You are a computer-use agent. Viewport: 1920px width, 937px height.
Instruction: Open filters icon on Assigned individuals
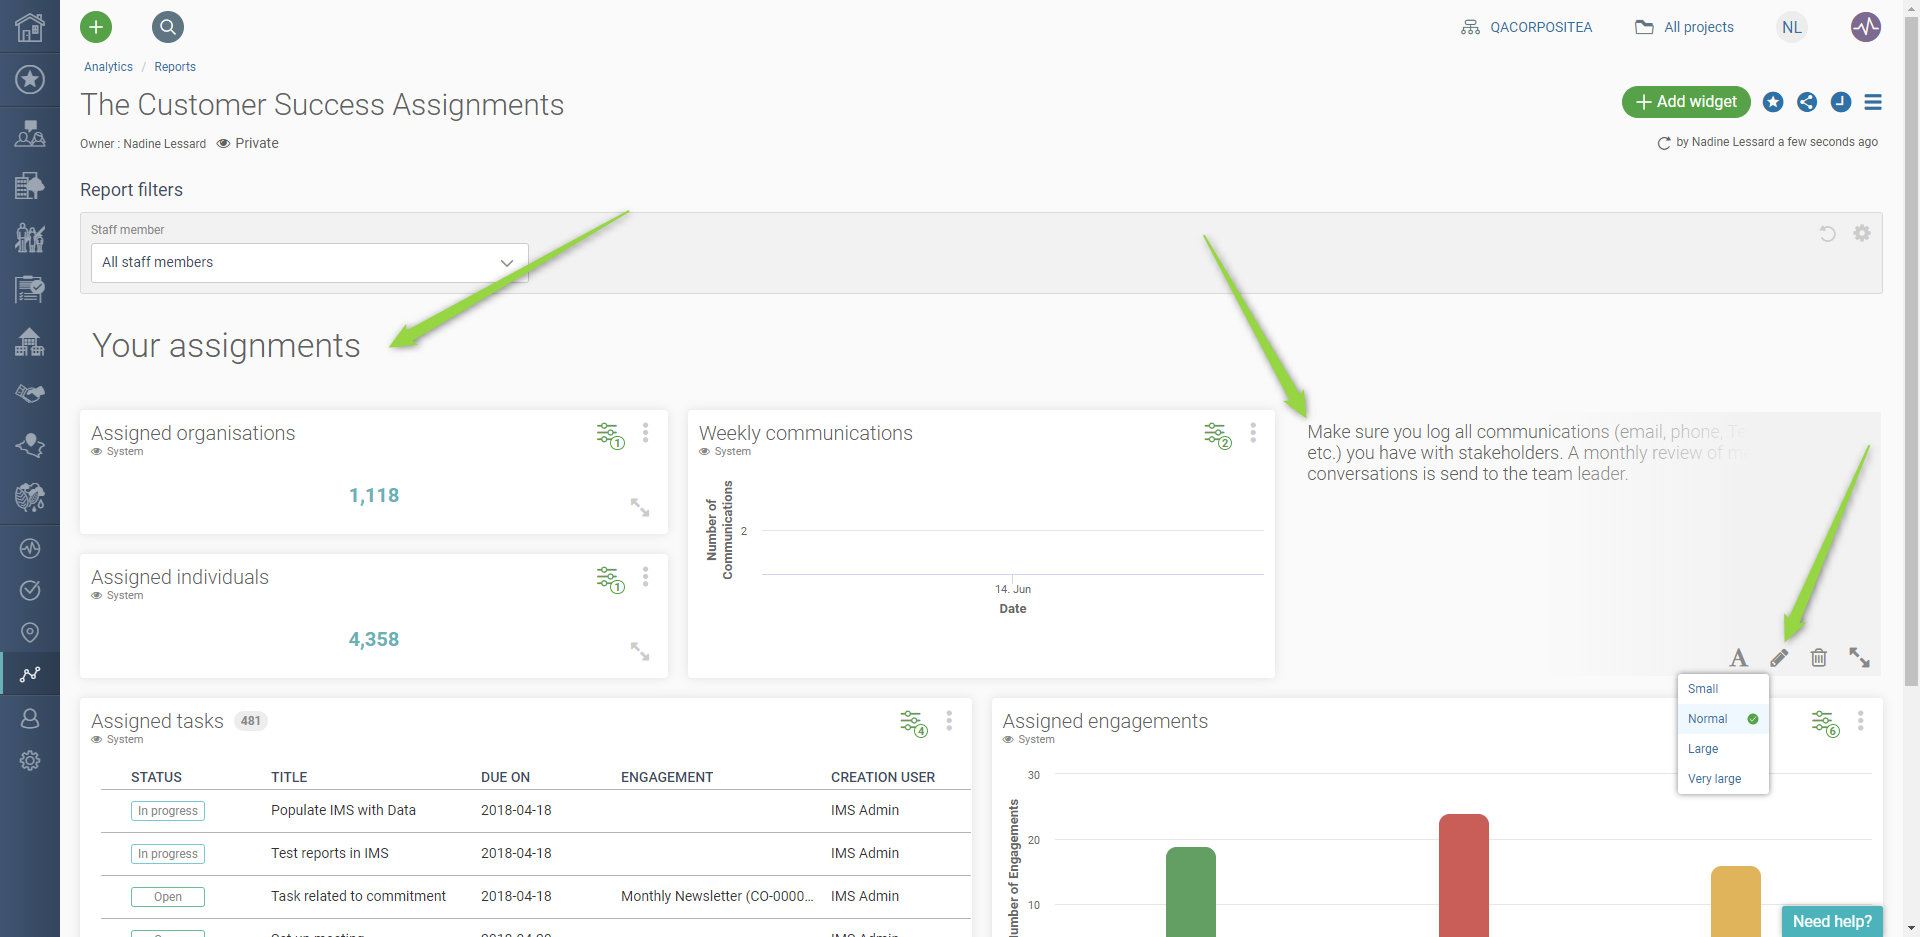pos(610,579)
